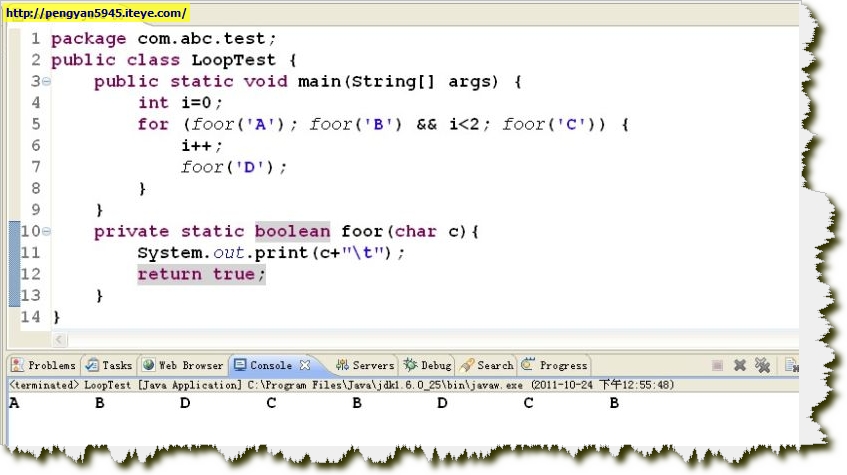Open the Debug tab
This screenshot has height=475, width=847.
point(428,365)
